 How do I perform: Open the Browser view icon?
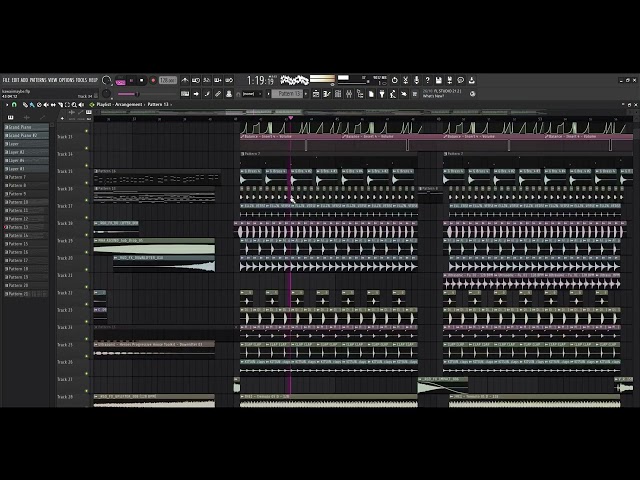click(360, 94)
